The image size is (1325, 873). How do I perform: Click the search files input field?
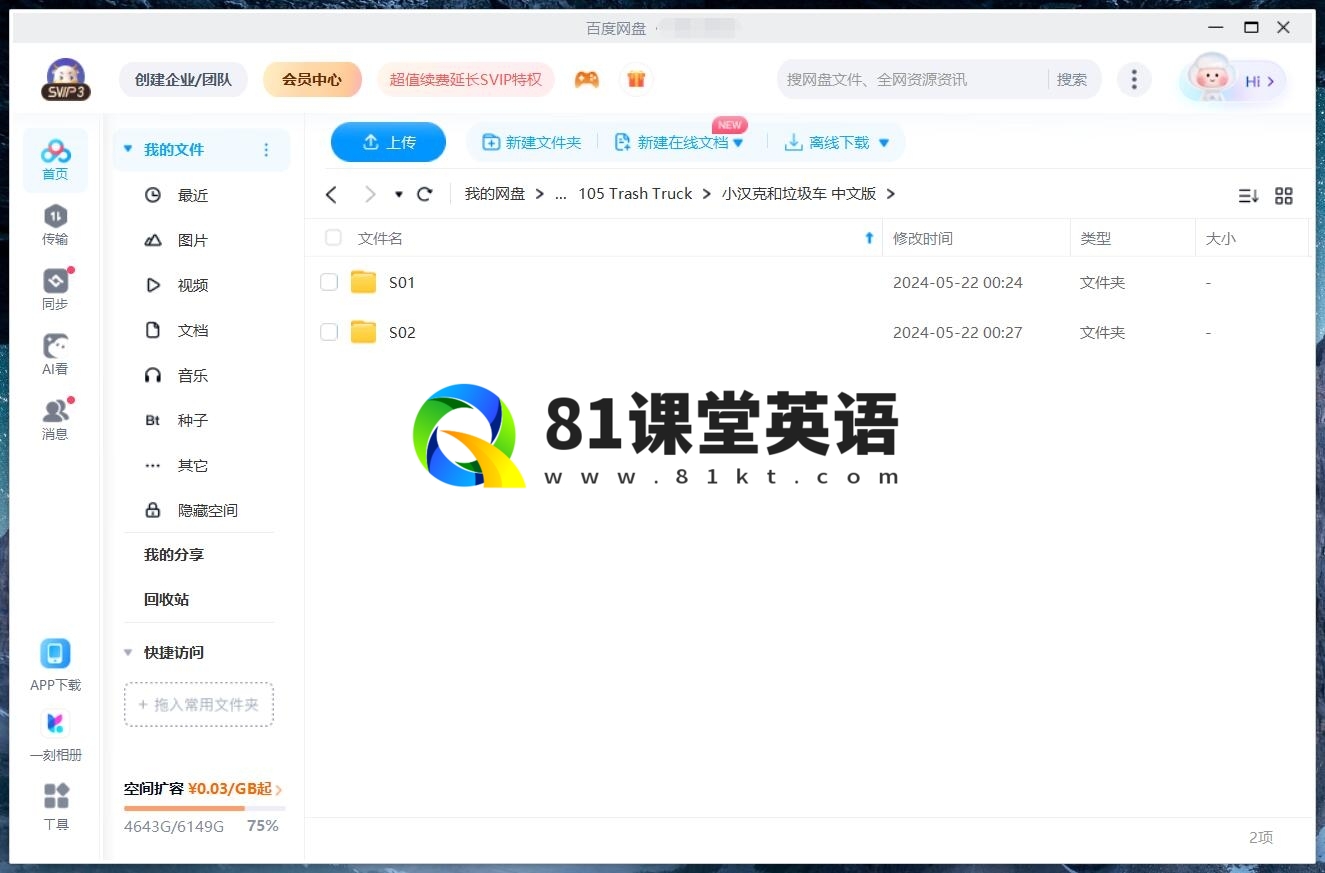913,79
